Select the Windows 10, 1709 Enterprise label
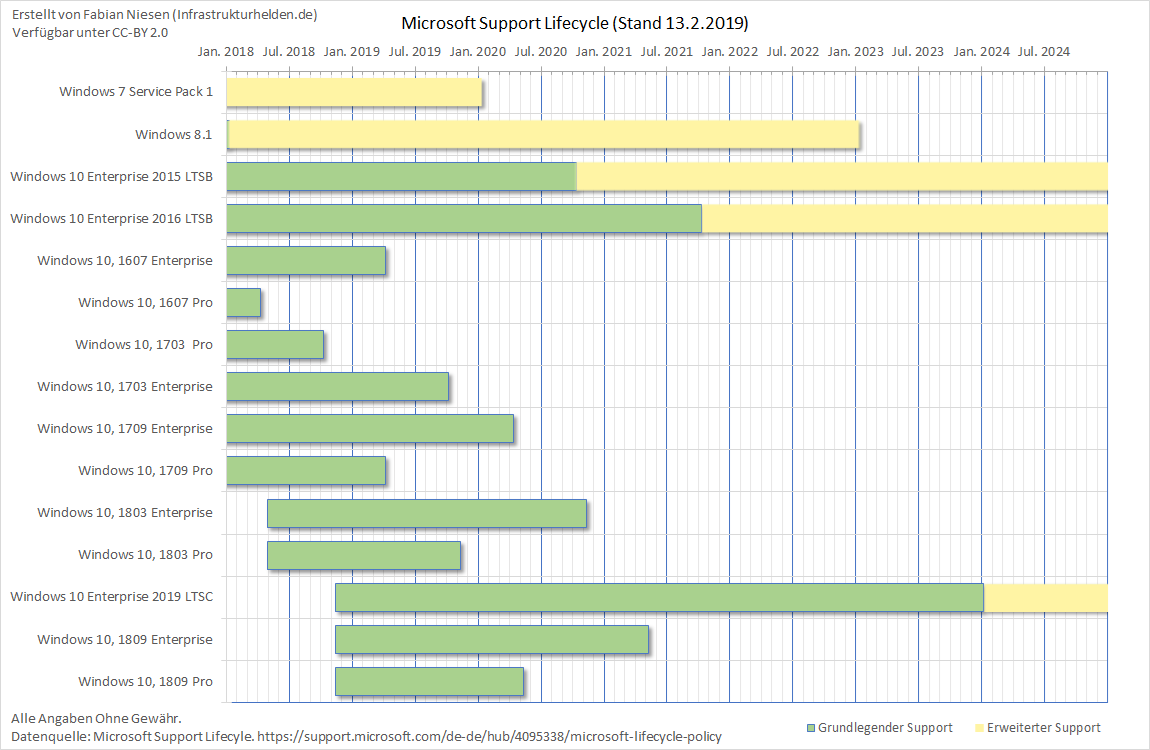The width and height of the screenshot is (1150, 750). pos(125,428)
